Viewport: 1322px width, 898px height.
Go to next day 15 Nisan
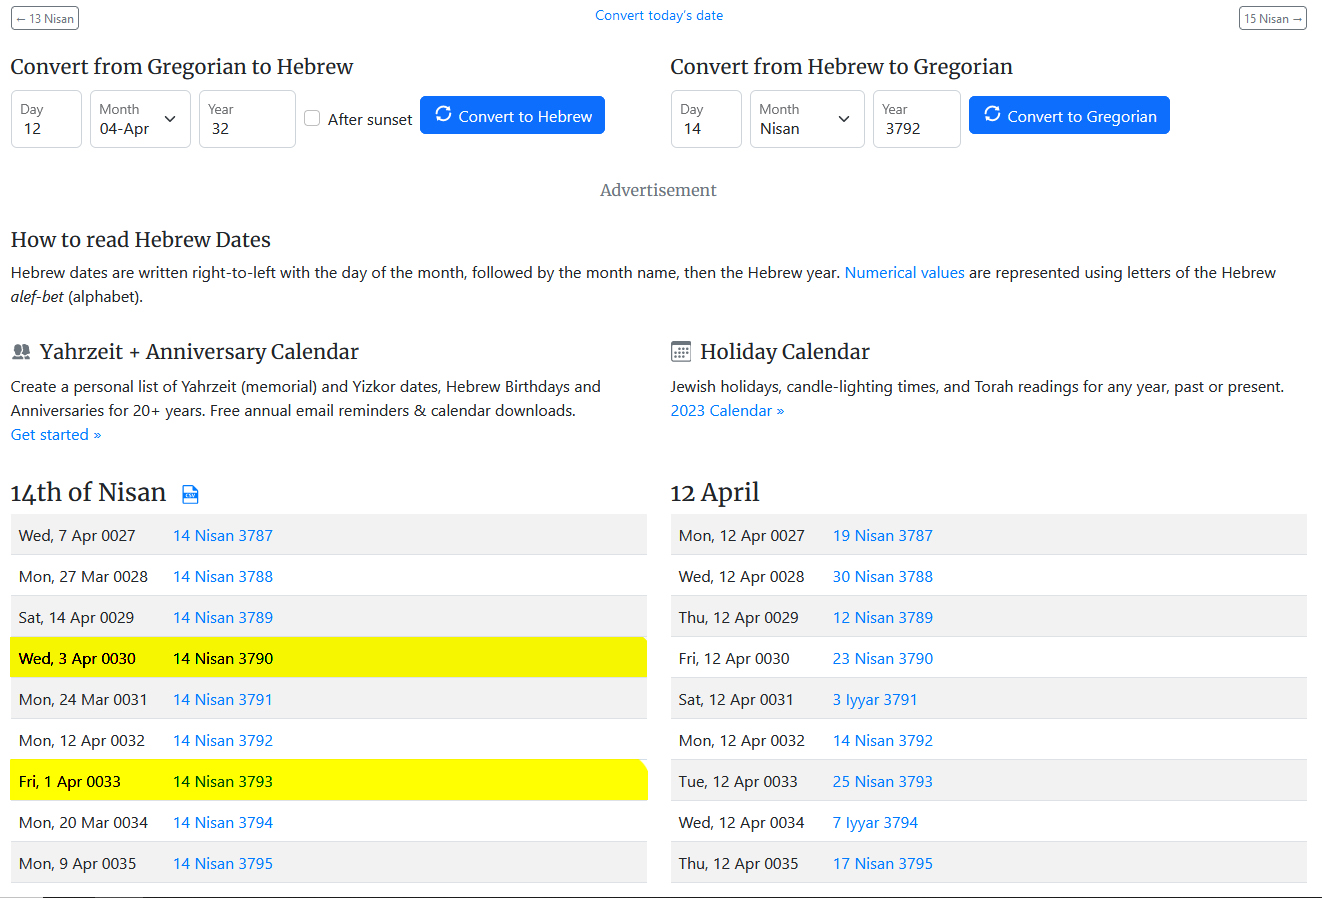(x=1272, y=18)
